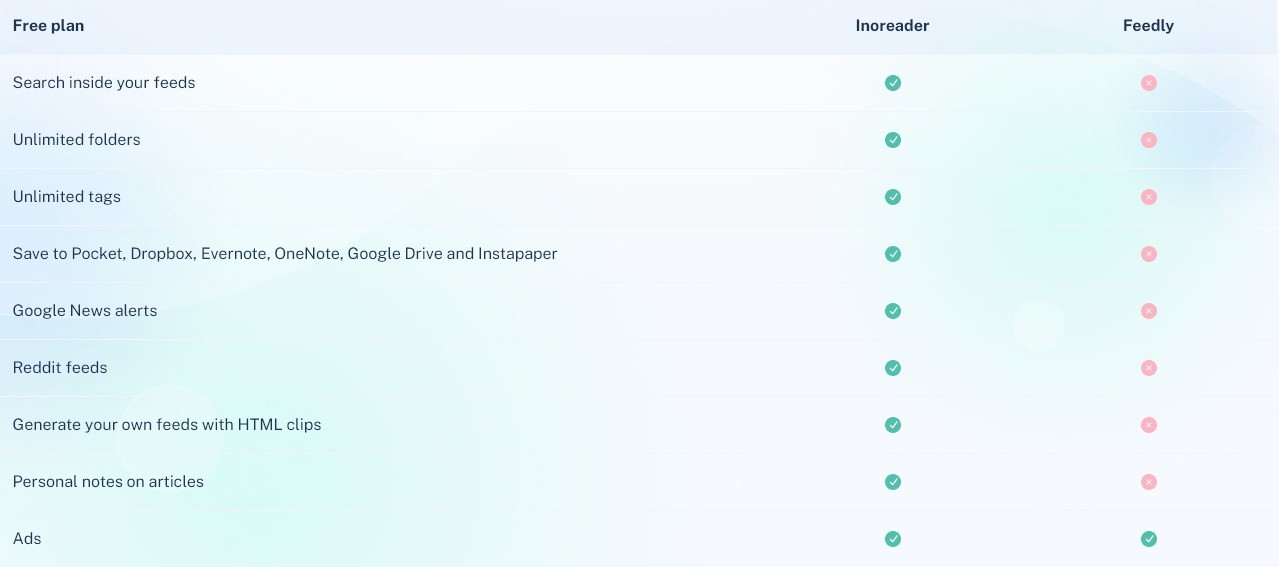The width and height of the screenshot is (1279, 567).
Task: Click Inoreader check mark for Unlimited folders
Action: point(893,140)
